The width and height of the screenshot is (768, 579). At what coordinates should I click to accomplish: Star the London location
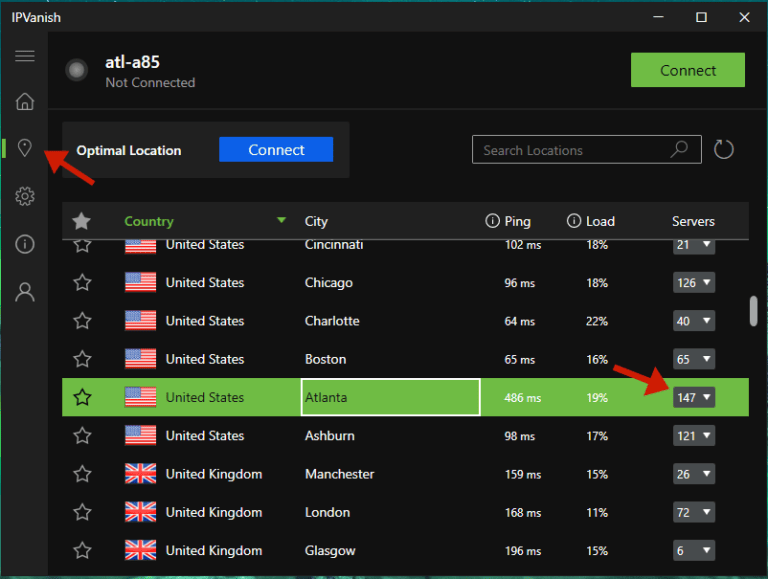tap(82, 512)
